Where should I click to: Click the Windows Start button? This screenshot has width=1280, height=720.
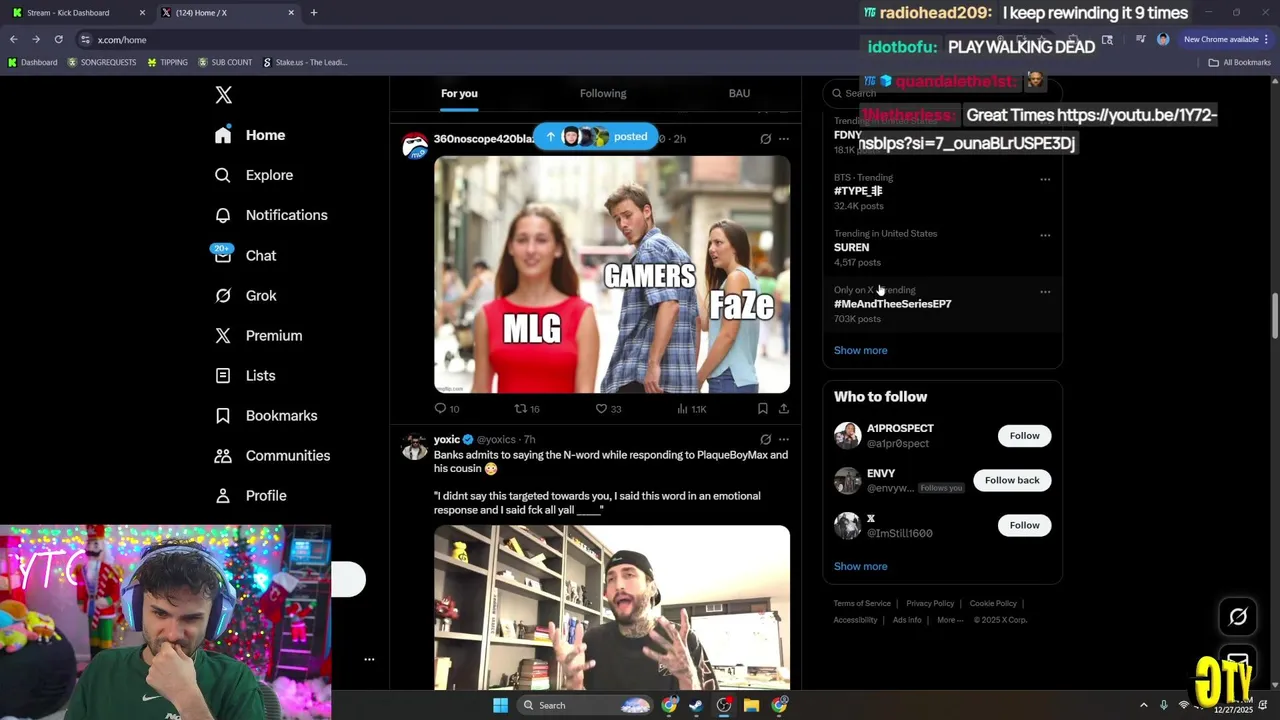point(500,705)
